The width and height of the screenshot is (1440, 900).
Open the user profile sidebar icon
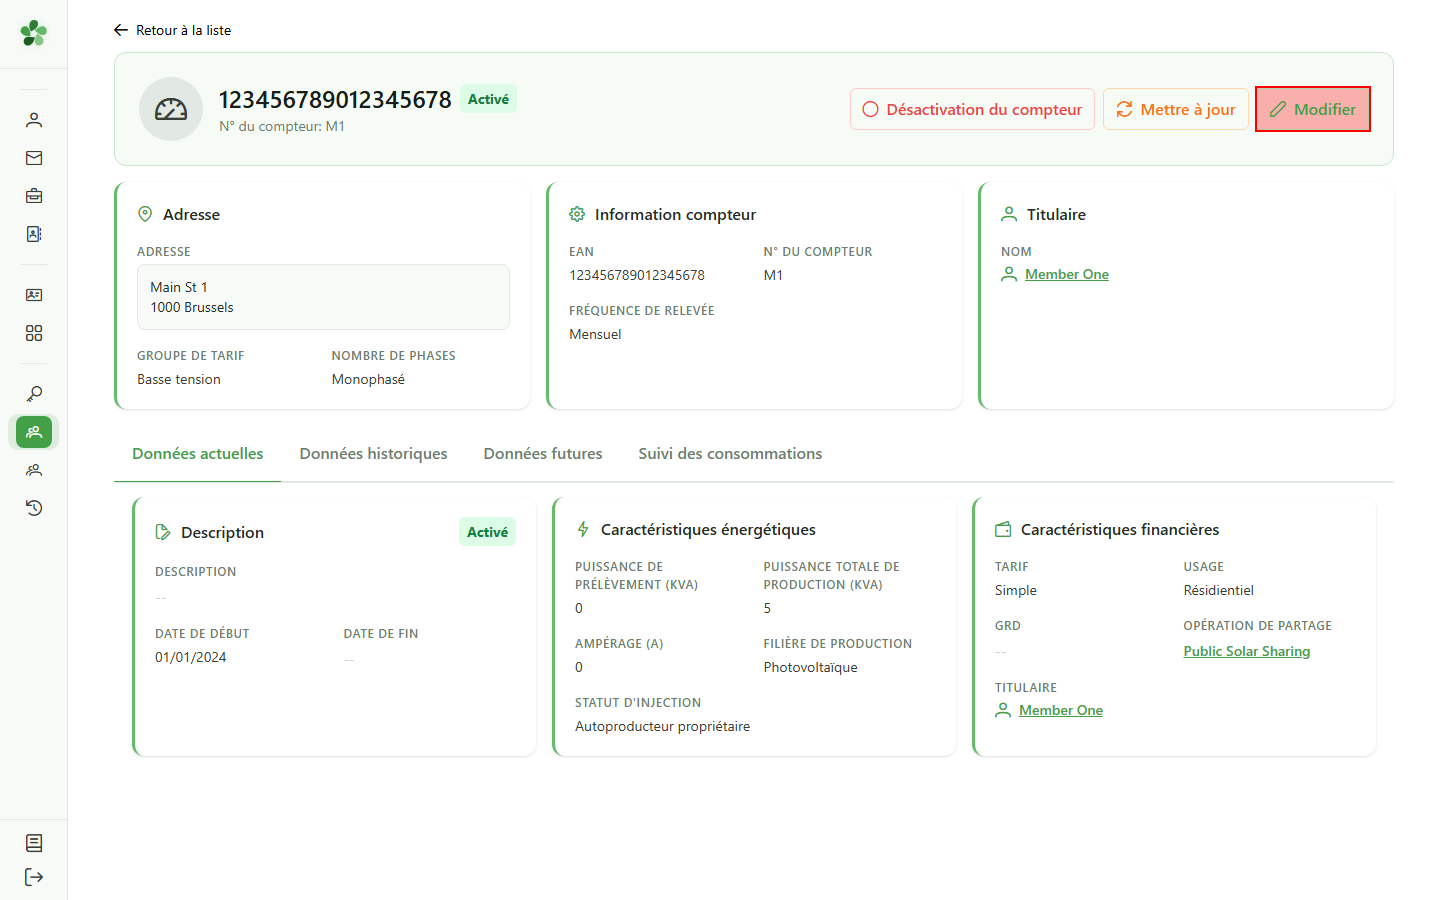pyautogui.click(x=34, y=120)
